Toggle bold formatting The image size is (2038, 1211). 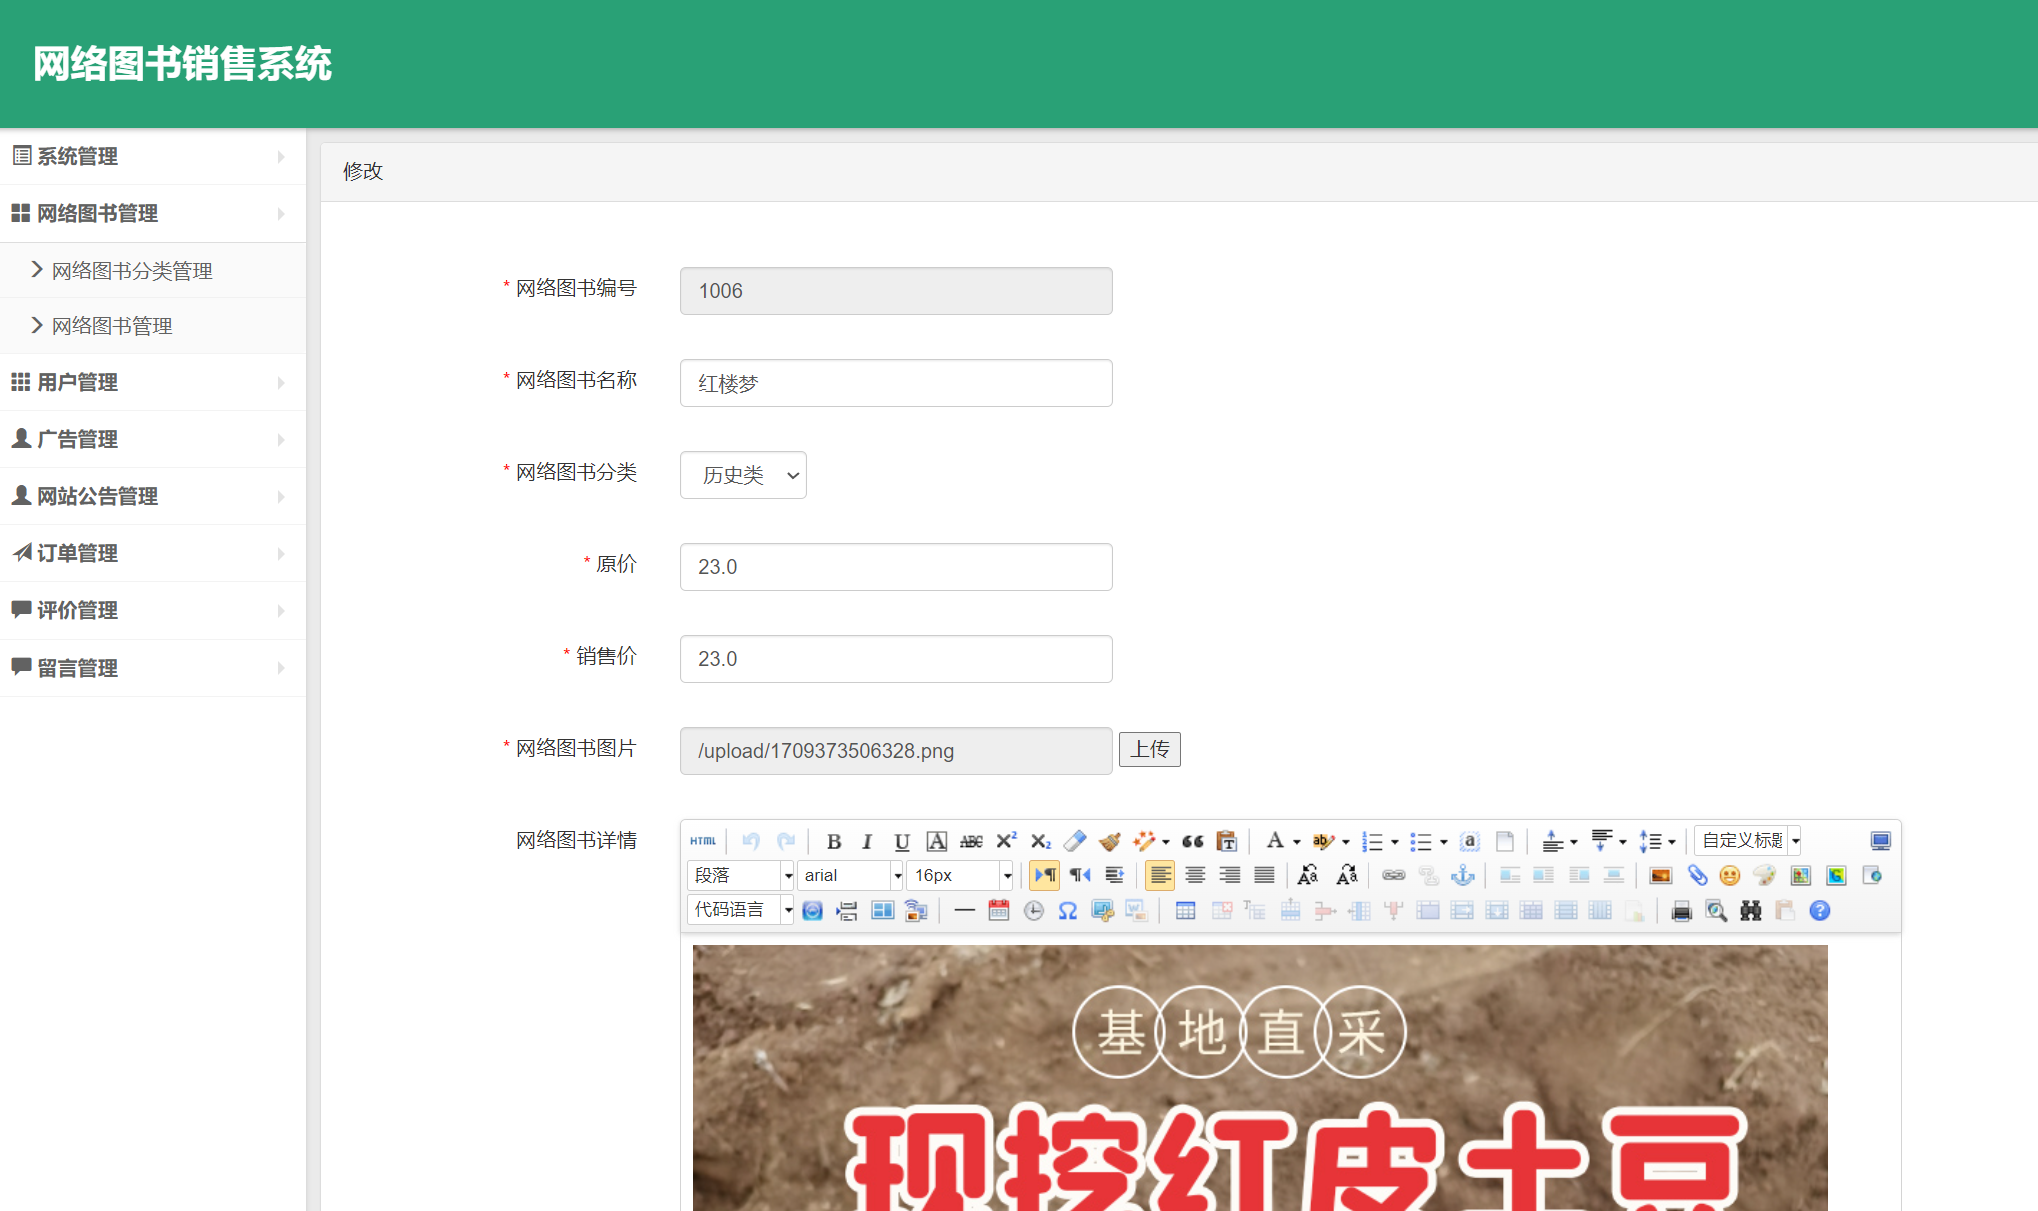(x=835, y=841)
